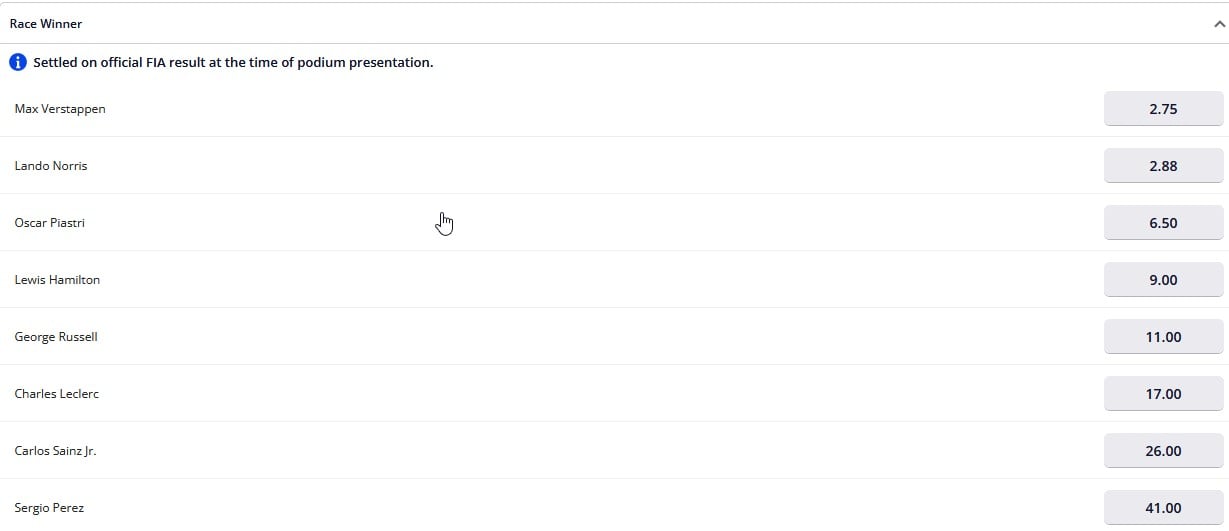This screenshot has height=531, width=1229.
Task: Select Max Verstappen odds 2.75
Action: click(1163, 109)
